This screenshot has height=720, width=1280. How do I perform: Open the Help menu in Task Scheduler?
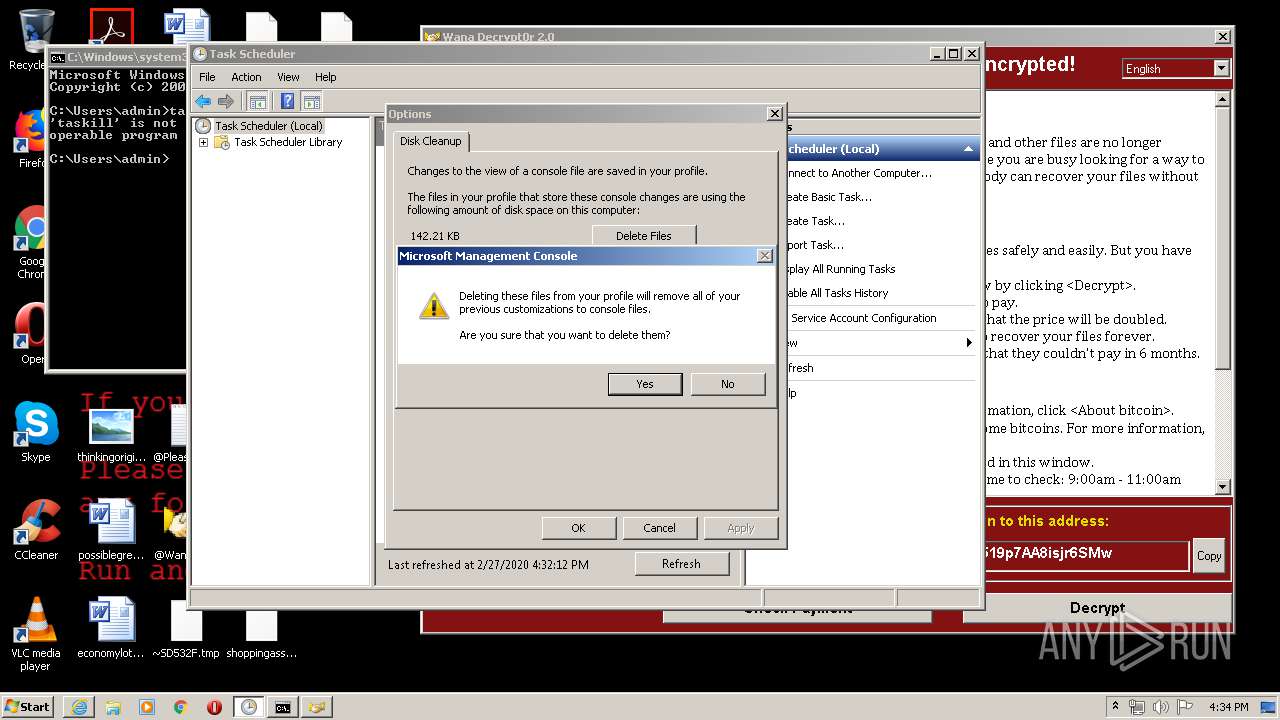326,77
